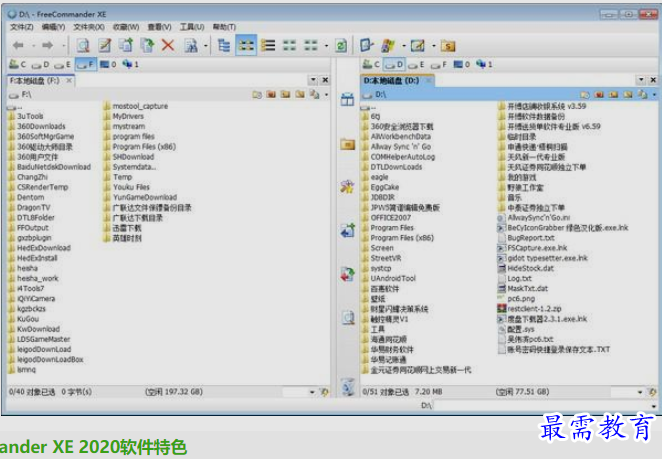Click the desktop icon labeled 0 in left drive bar

tap(108, 65)
